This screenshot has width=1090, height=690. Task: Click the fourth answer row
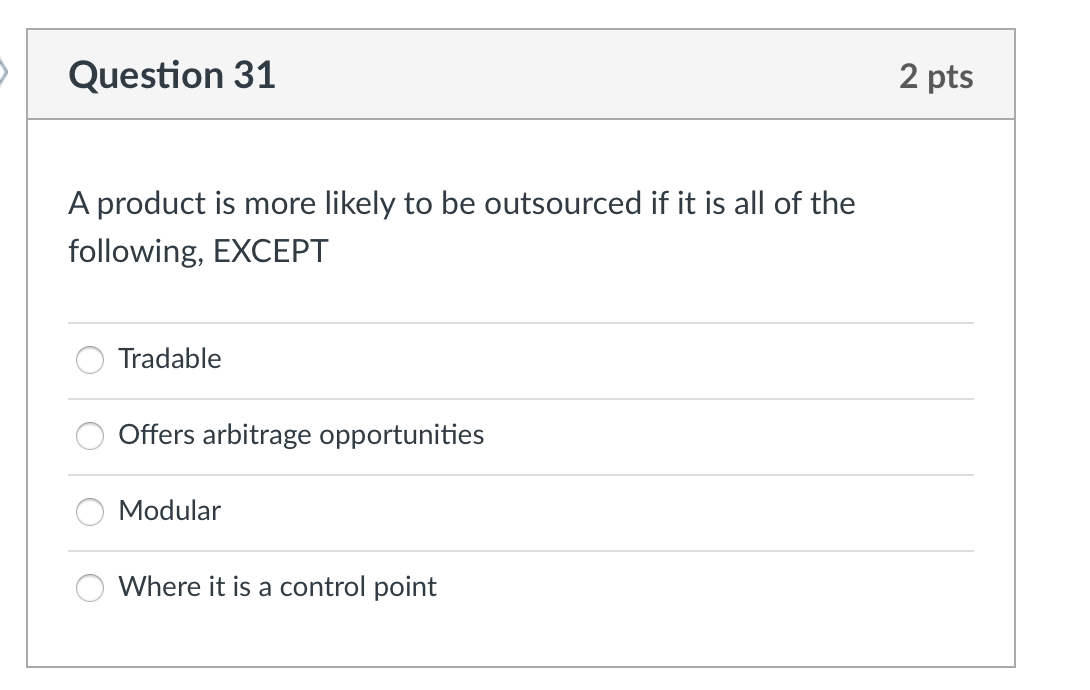point(520,588)
